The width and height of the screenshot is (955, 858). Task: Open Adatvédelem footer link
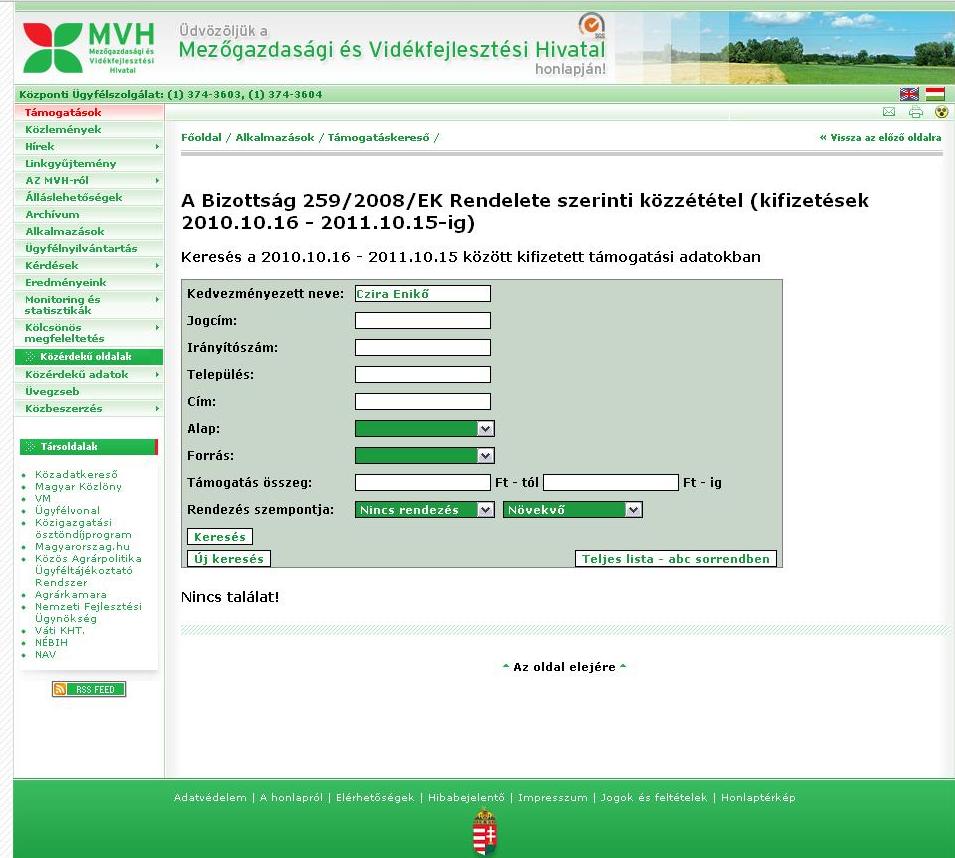(x=210, y=797)
